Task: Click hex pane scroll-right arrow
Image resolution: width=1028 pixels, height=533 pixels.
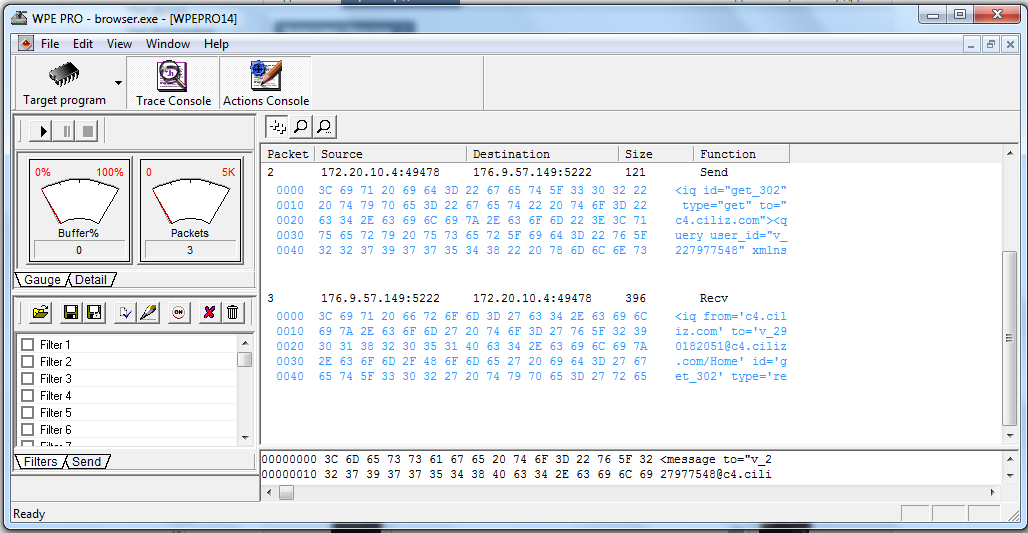Action: tap(993, 492)
